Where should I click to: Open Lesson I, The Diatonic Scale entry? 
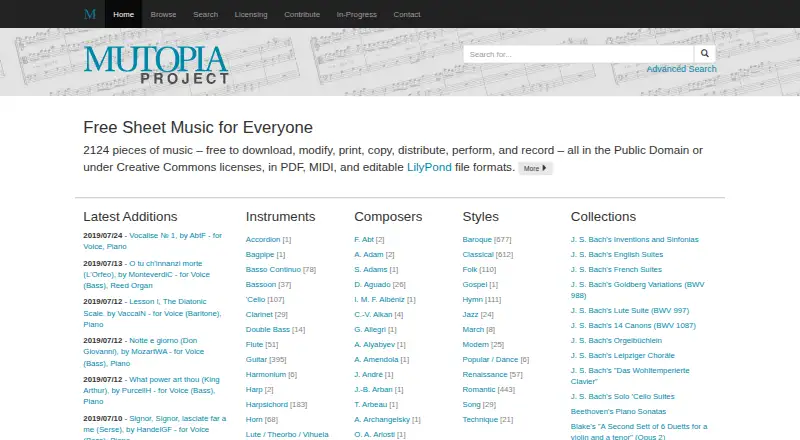coord(152,313)
